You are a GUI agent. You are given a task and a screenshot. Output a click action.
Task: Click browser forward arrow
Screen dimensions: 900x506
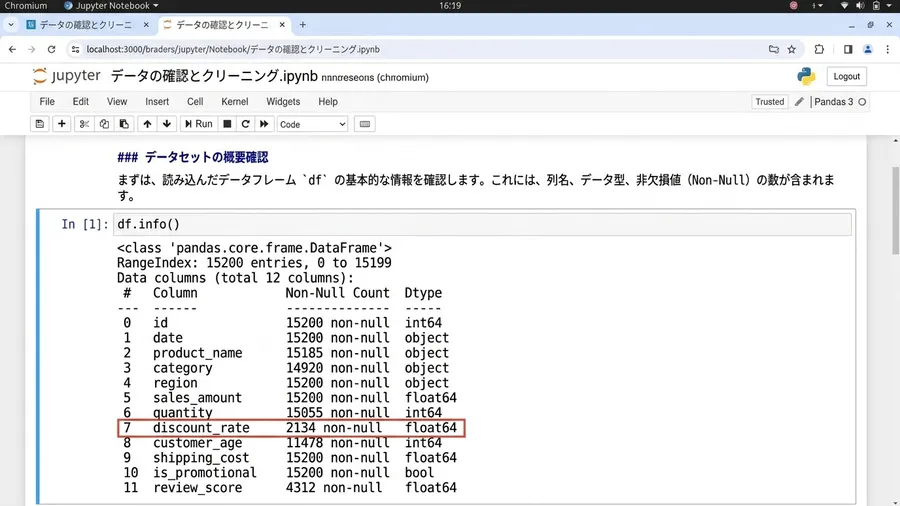coord(32,49)
